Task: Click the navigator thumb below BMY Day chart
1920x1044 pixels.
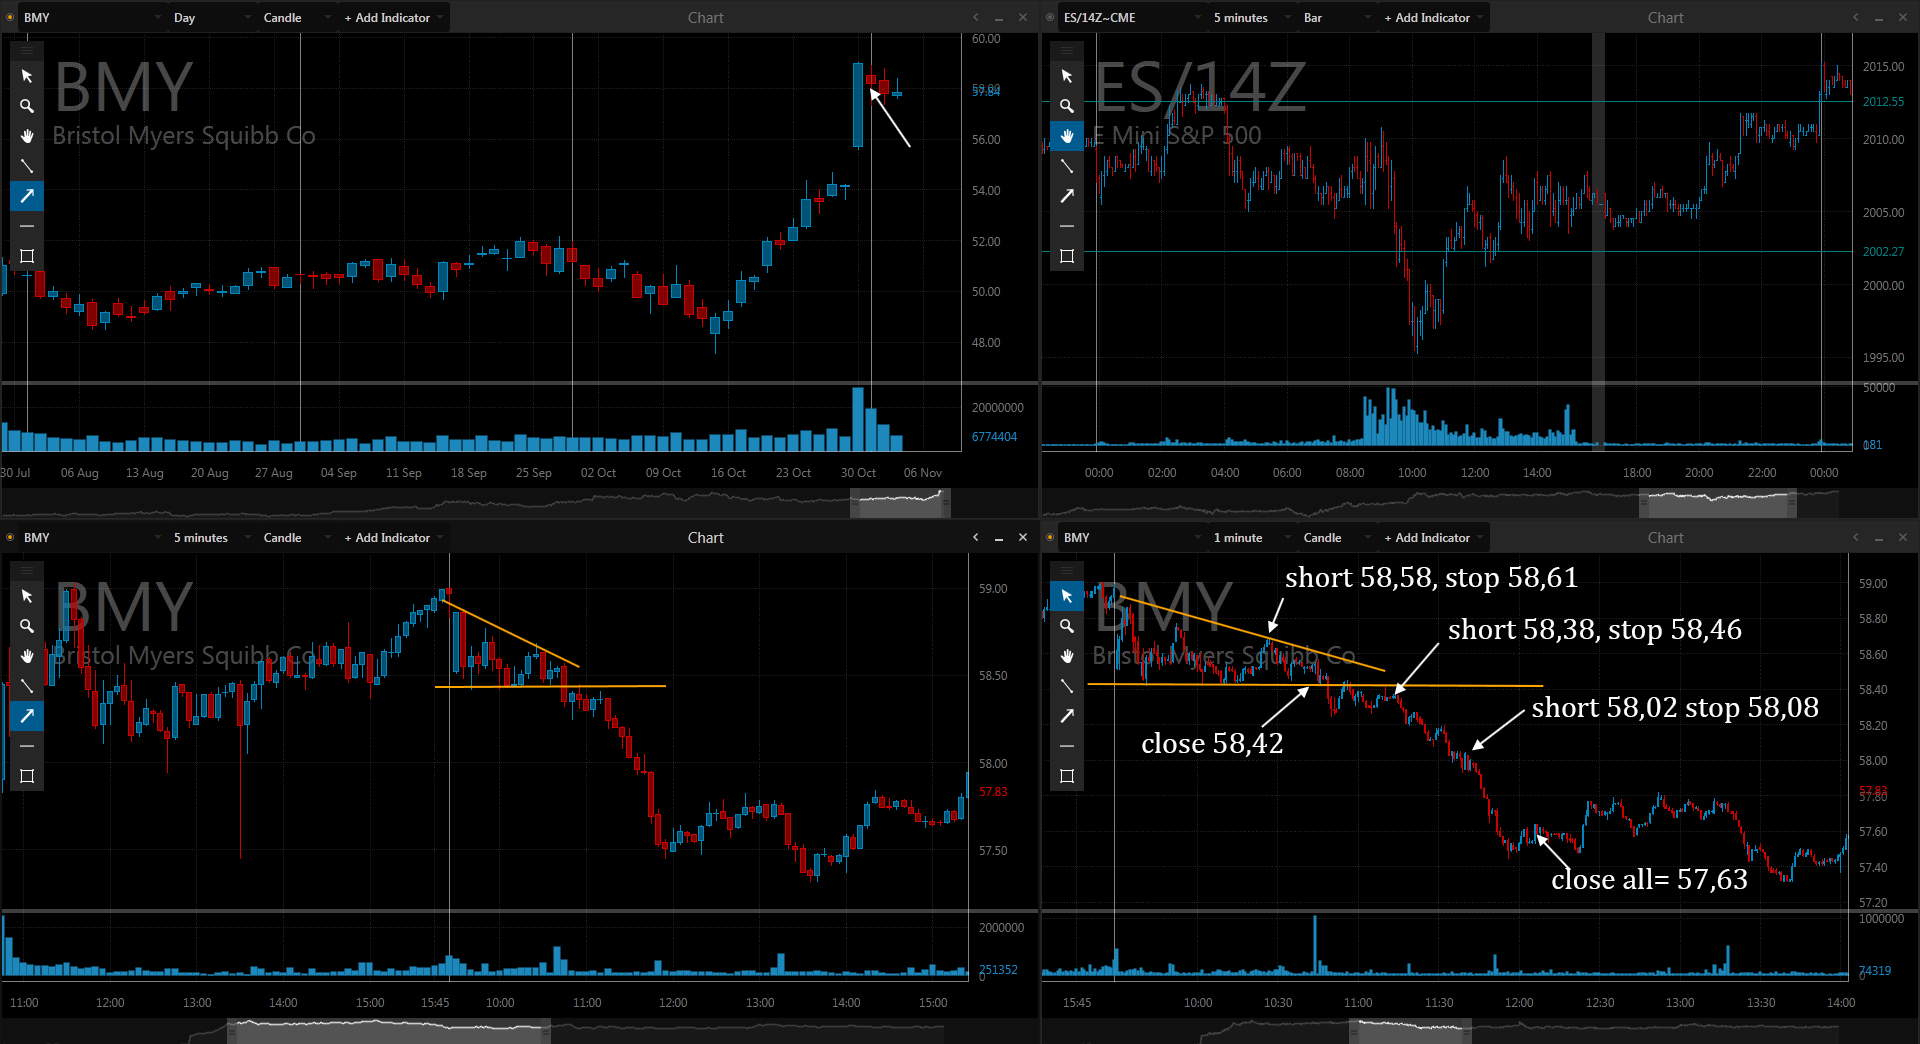Action: pyautogui.click(x=900, y=503)
